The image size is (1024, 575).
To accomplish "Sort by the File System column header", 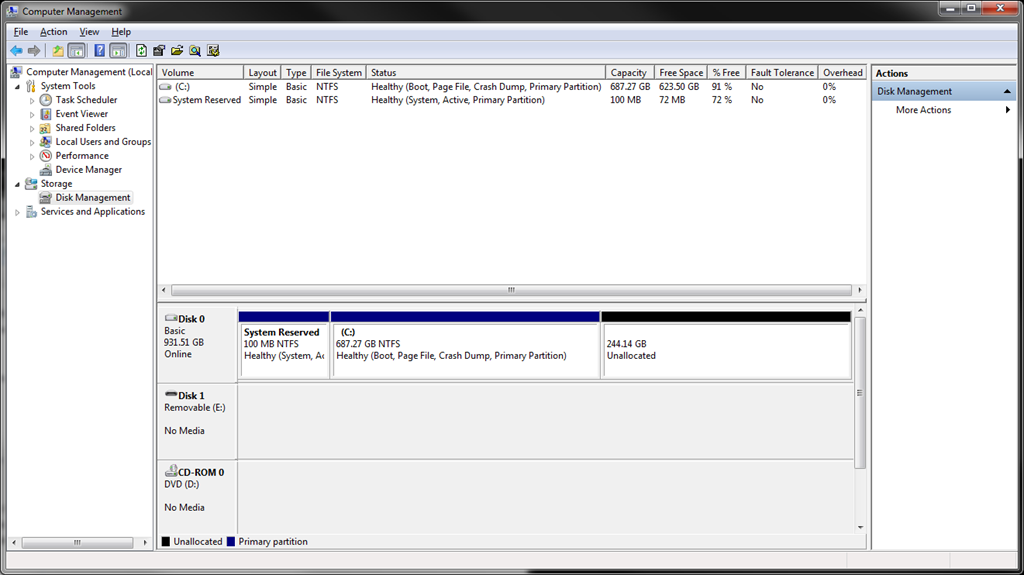I will 338,73.
